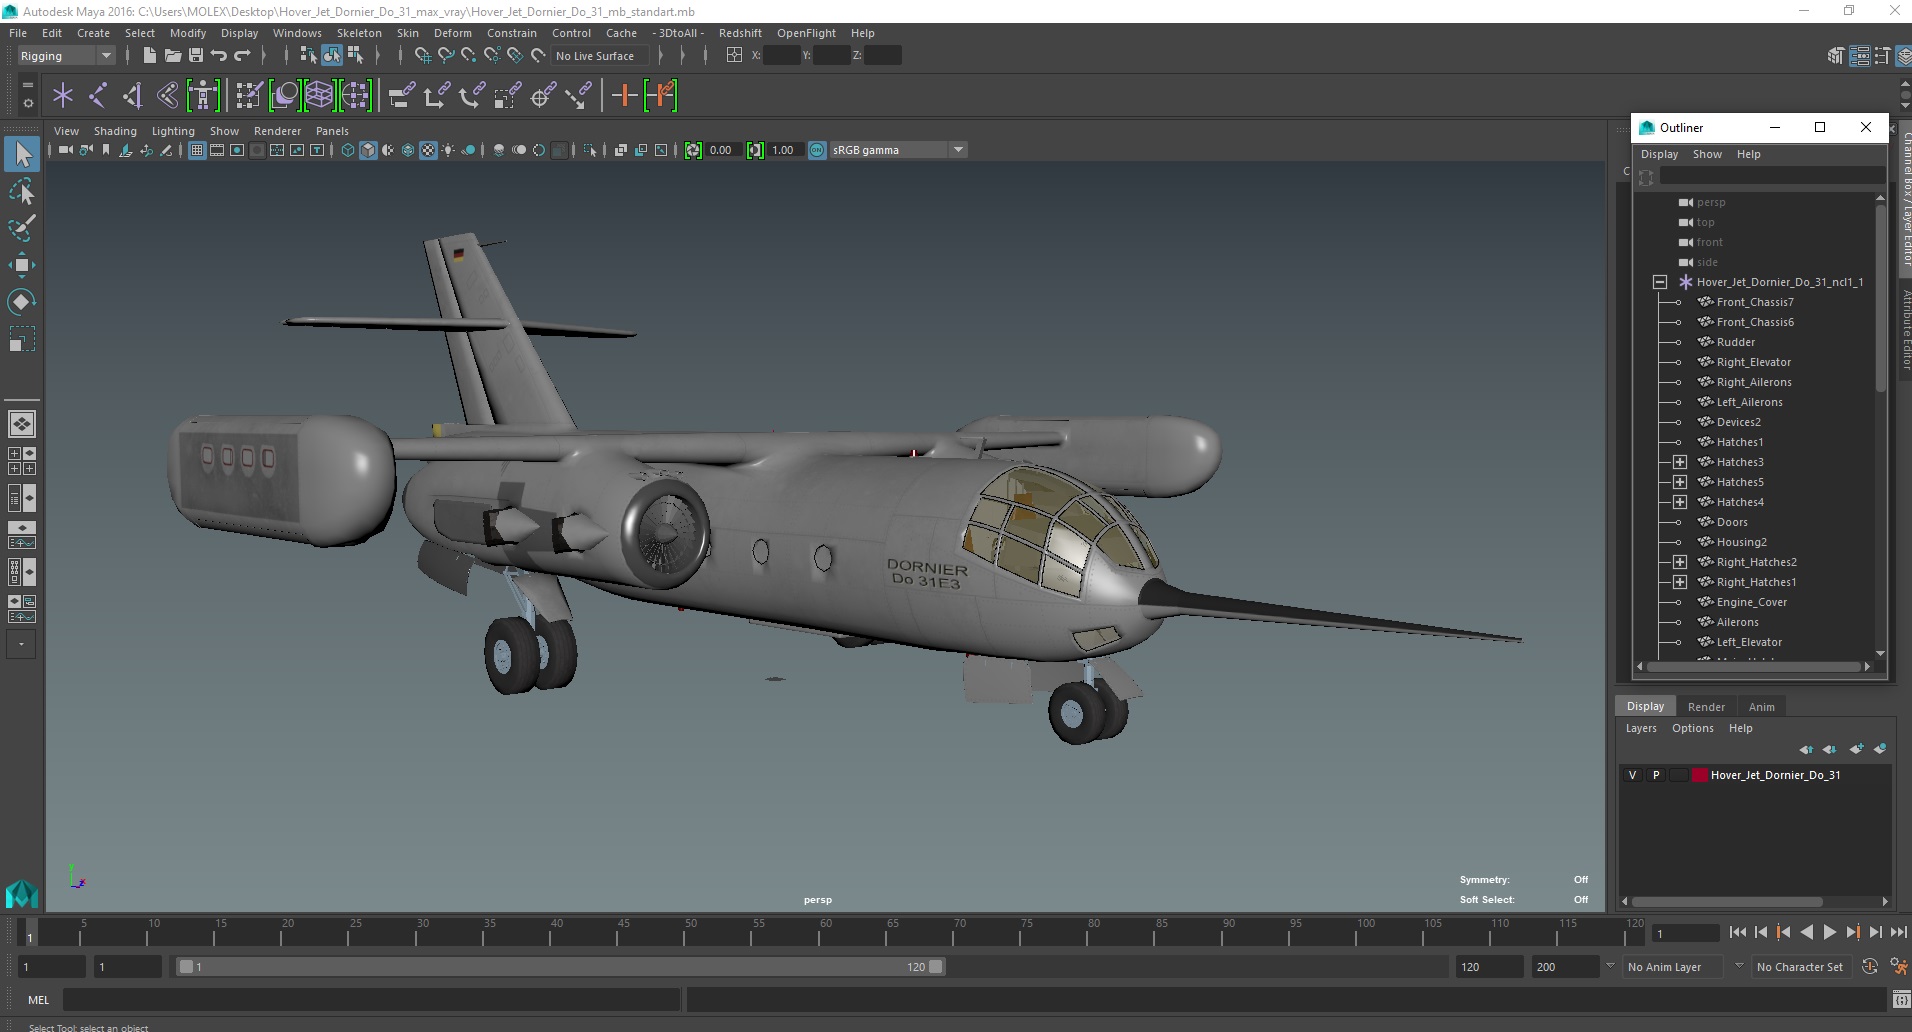Viewport: 1912px width, 1032px height.
Task: Expand Right_Hatches1 in Outliner
Action: (1680, 582)
